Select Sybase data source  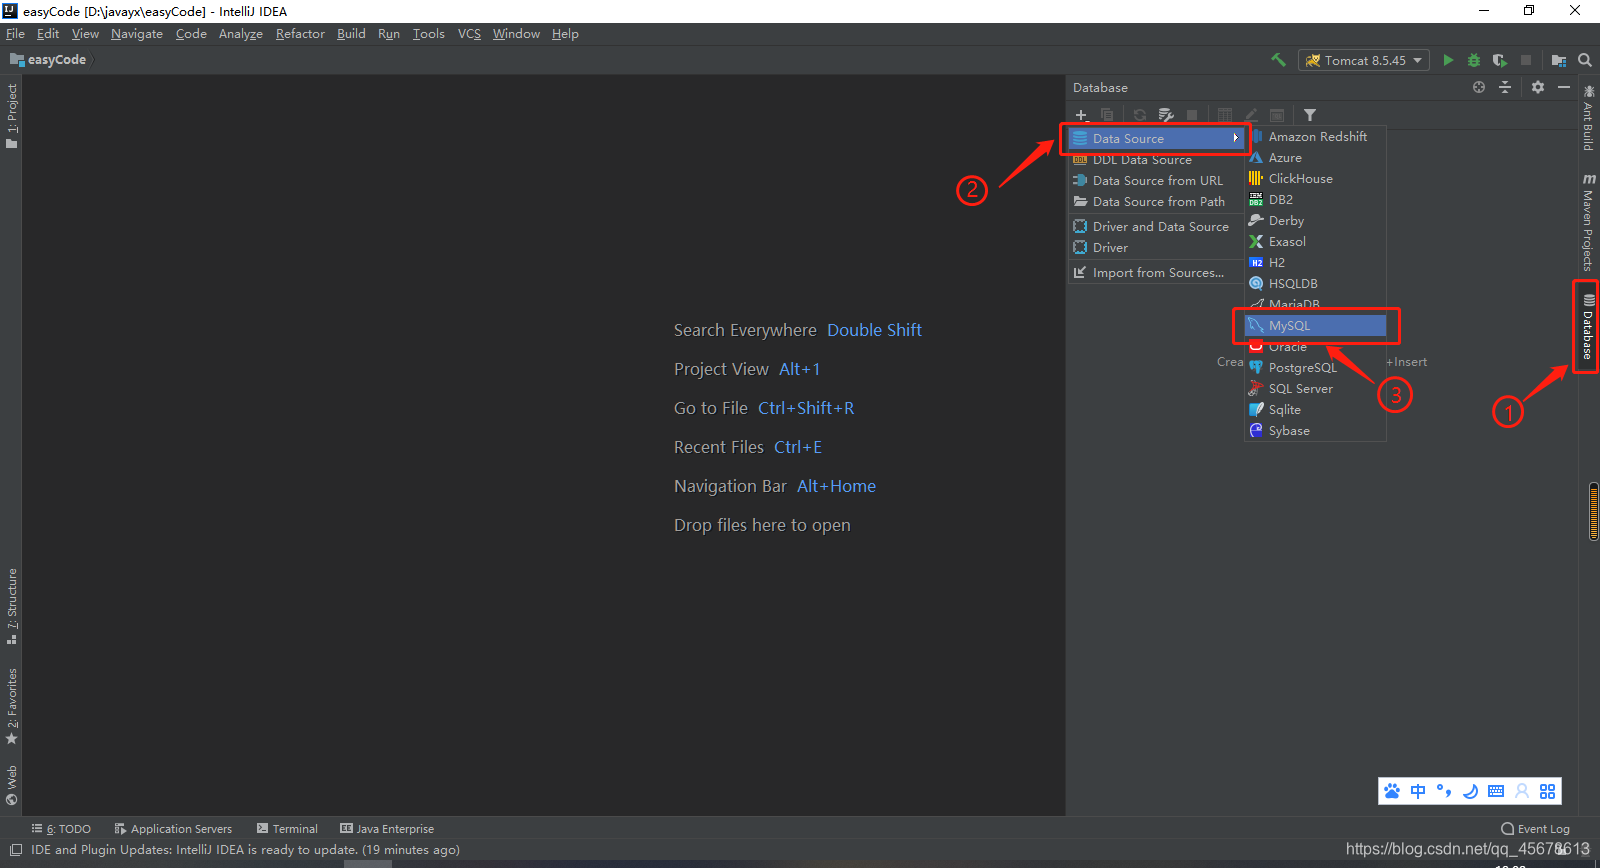(1315, 431)
